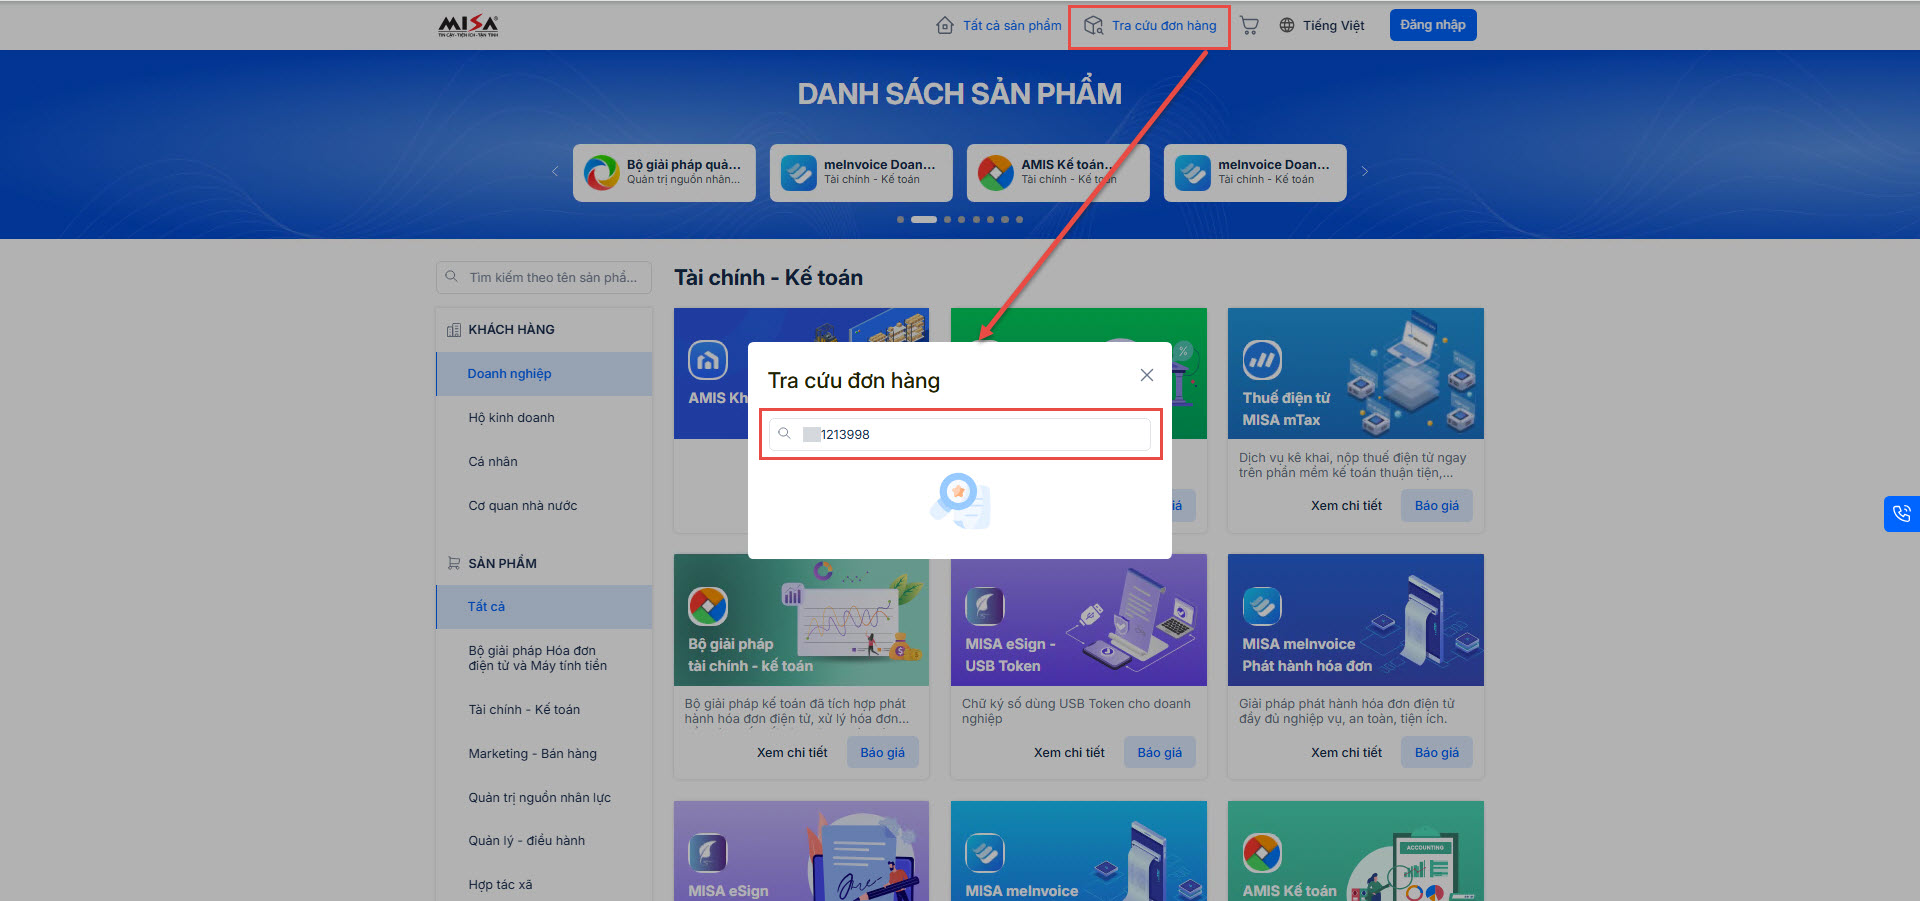Click the globe language icon
The width and height of the screenshot is (1920, 901).
1287,25
